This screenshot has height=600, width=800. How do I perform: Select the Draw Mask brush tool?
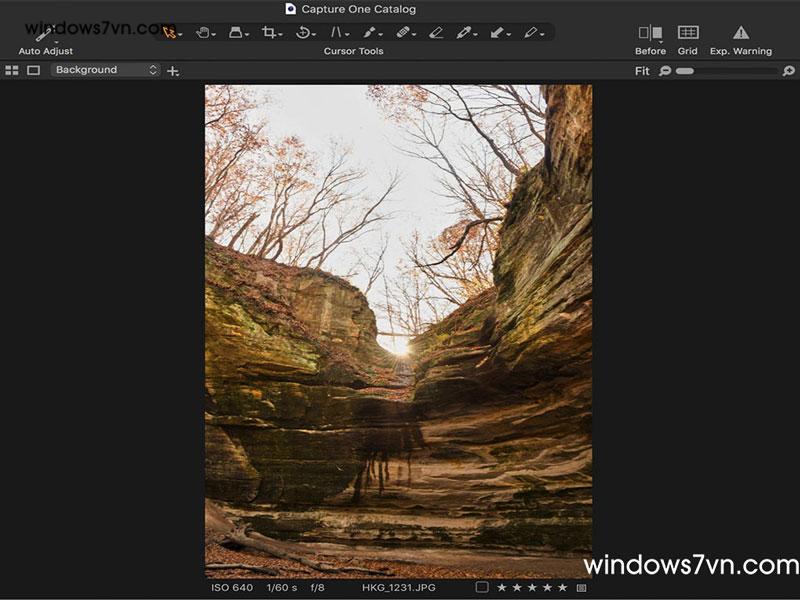pos(369,33)
